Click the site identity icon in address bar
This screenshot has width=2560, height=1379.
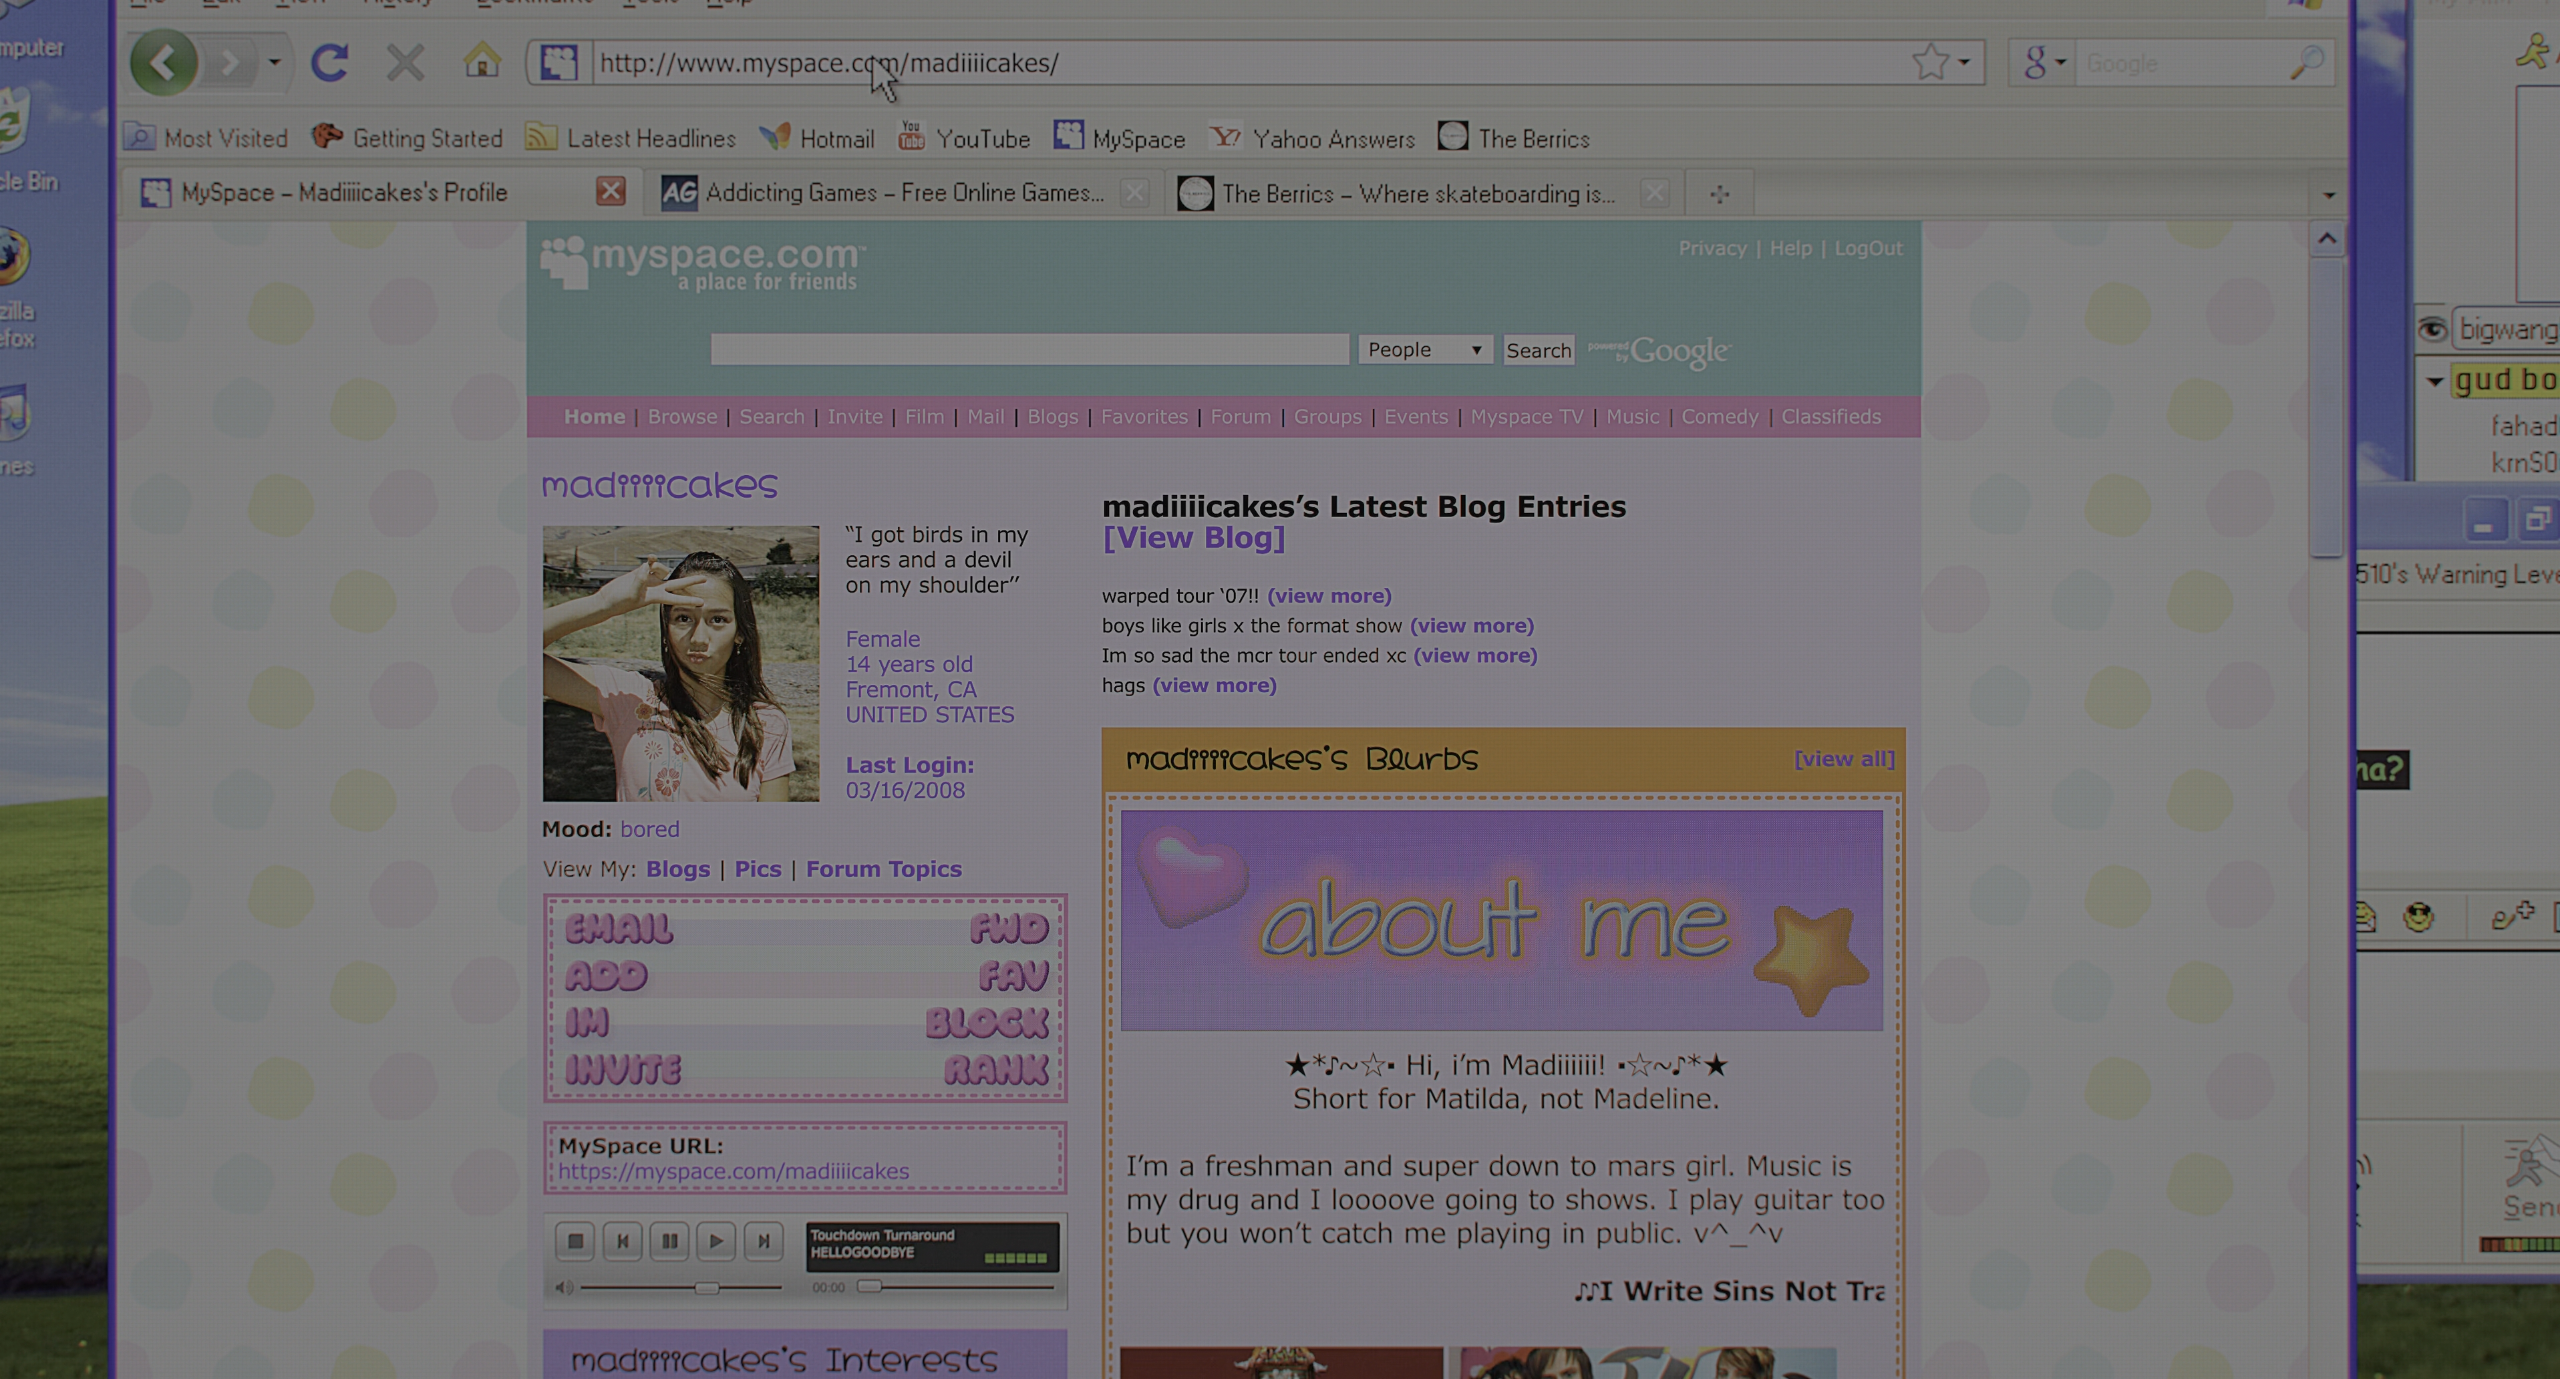[559, 63]
